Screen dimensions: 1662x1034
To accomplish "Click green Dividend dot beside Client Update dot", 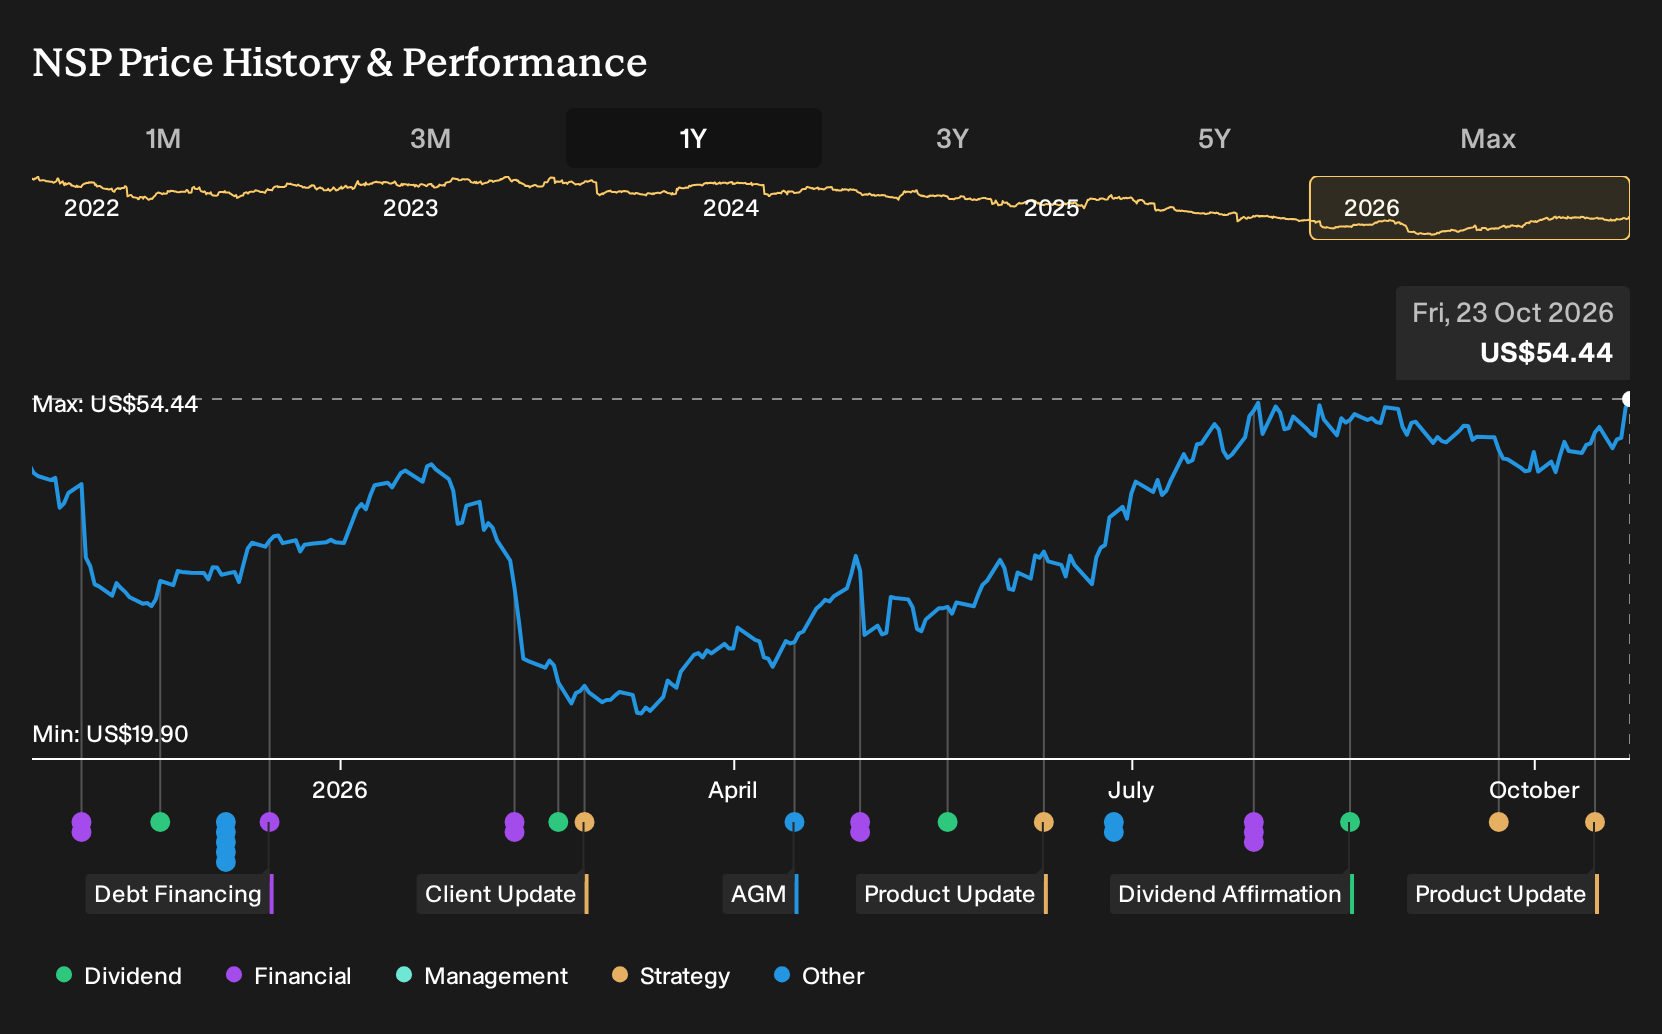I will coord(558,822).
